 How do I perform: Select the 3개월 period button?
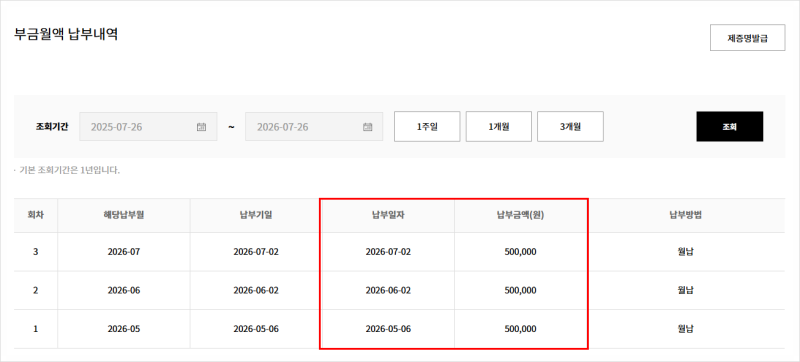point(570,126)
